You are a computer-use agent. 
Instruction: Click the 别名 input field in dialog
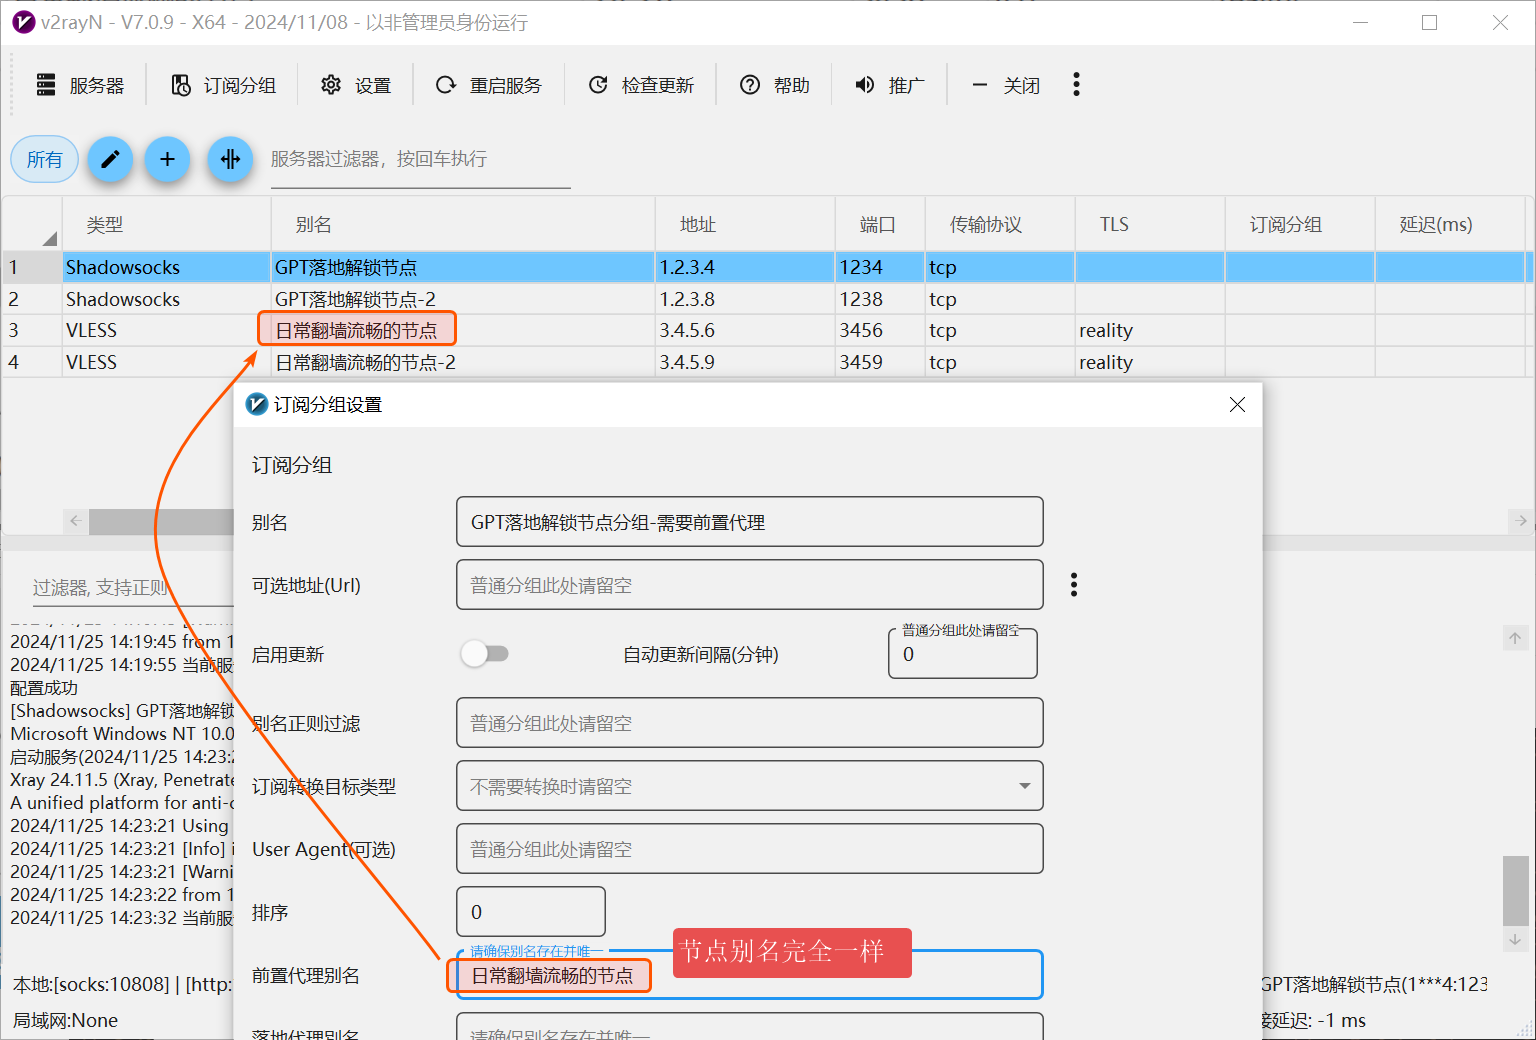pyautogui.click(x=749, y=522)
